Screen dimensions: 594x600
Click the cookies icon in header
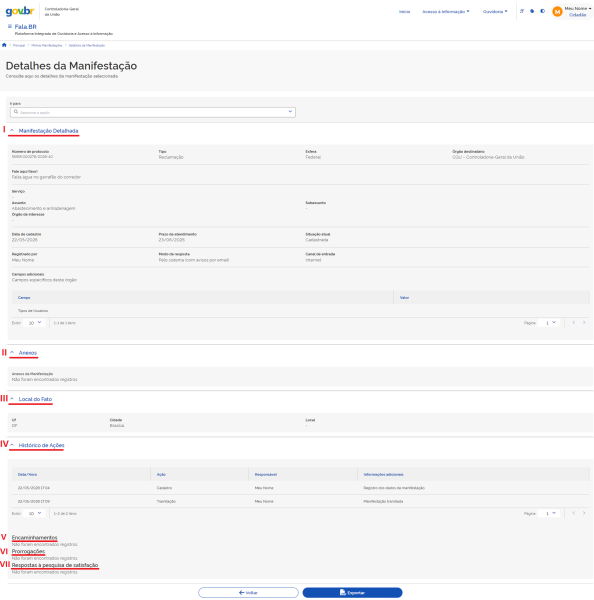532,11
